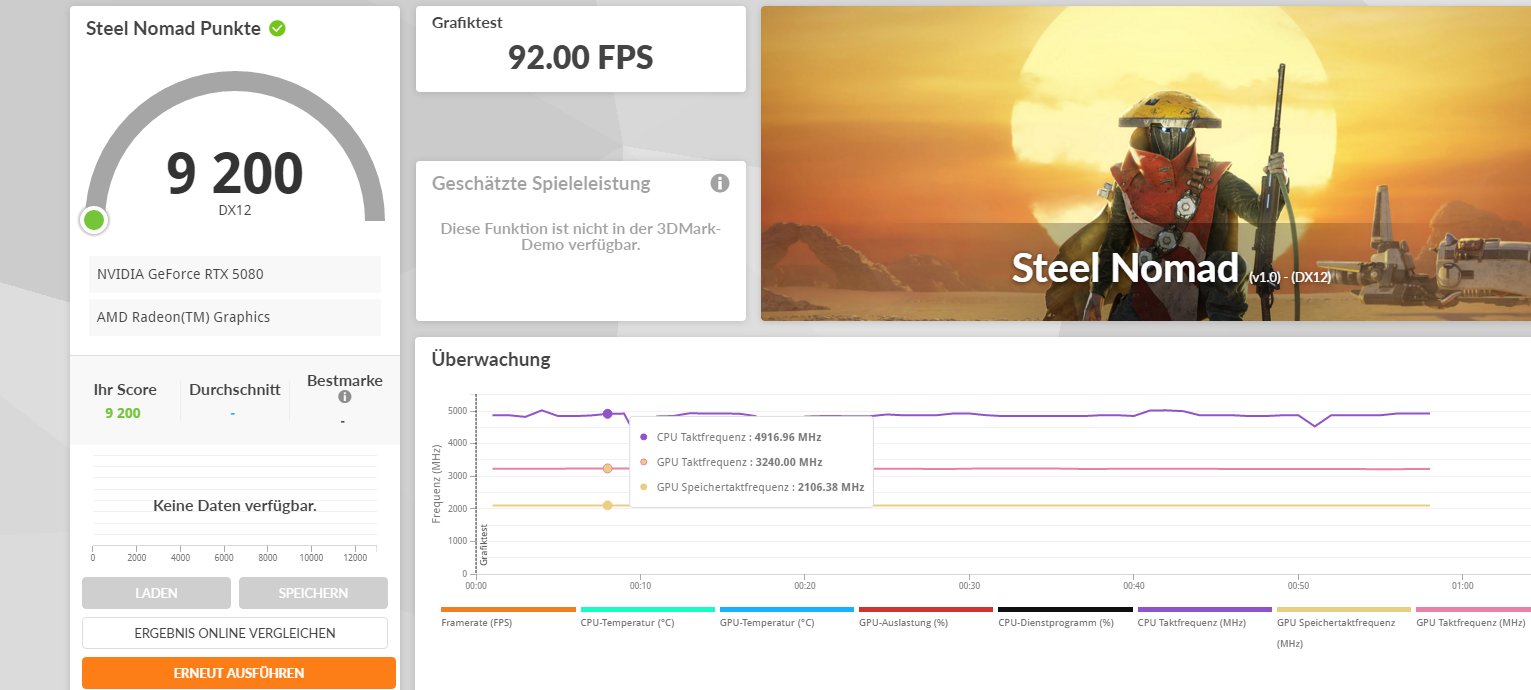Screen dimensions: 1531x690
Task: Click the Keine Daten verfügbar message
Action: [x=235, y=506]
